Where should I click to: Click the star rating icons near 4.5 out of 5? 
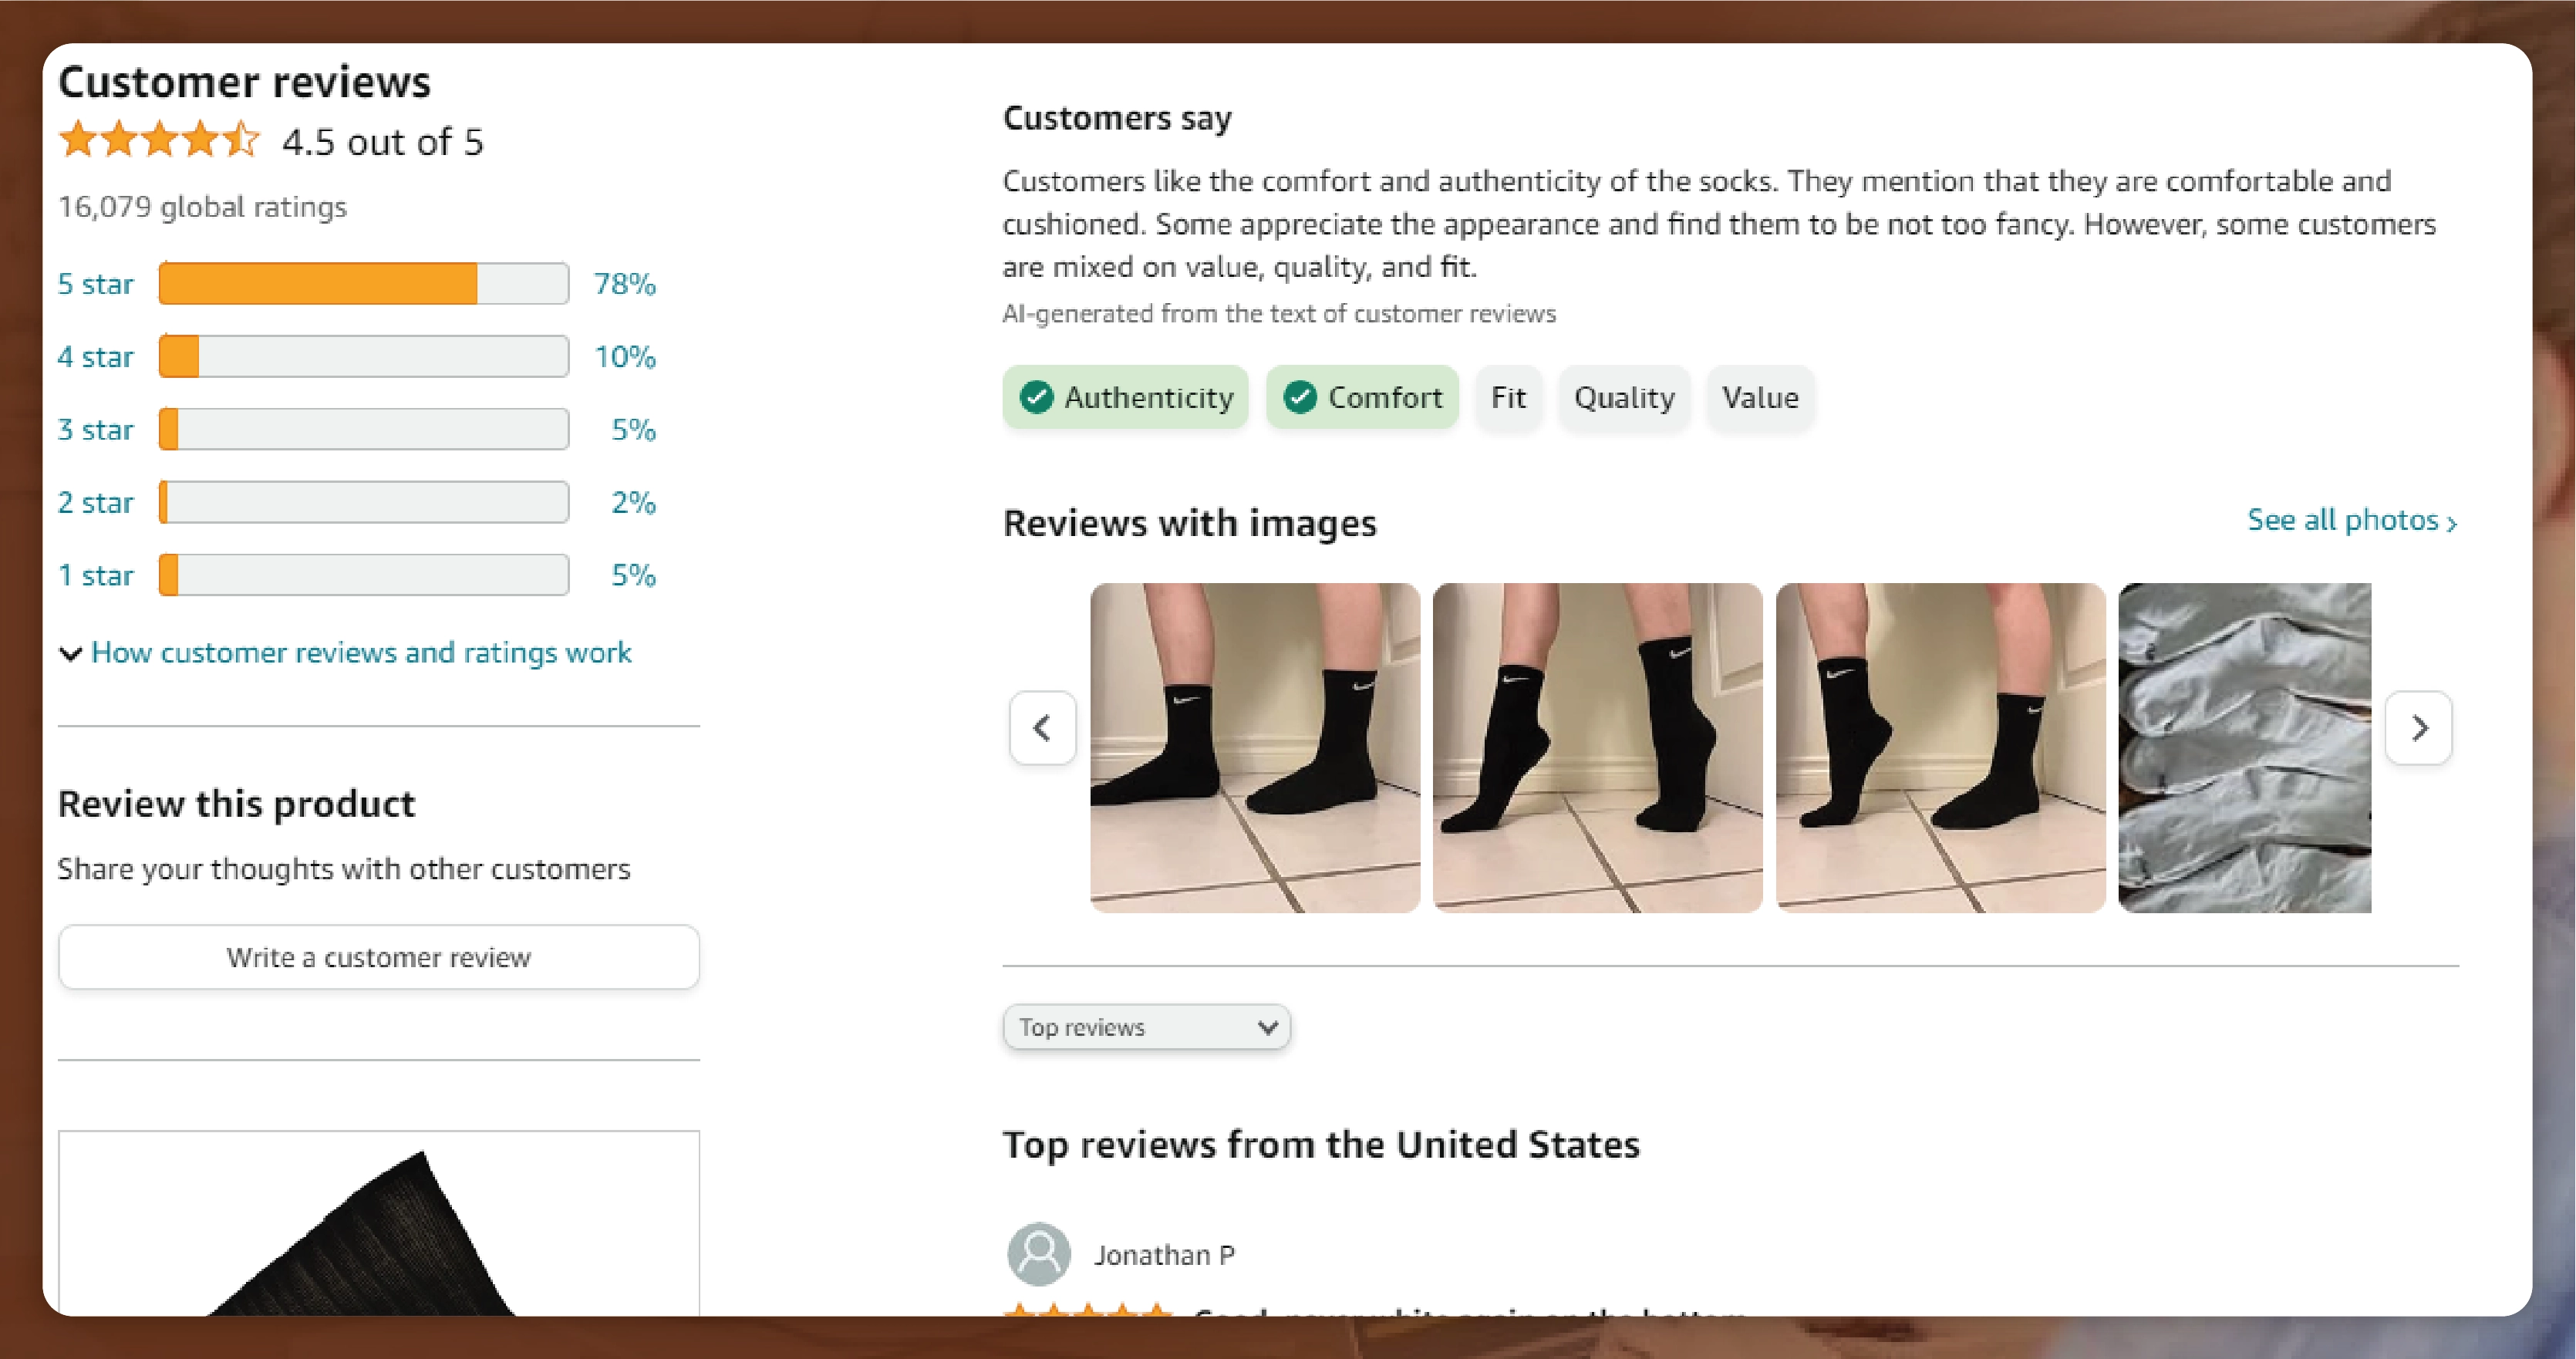coord(160,141)
